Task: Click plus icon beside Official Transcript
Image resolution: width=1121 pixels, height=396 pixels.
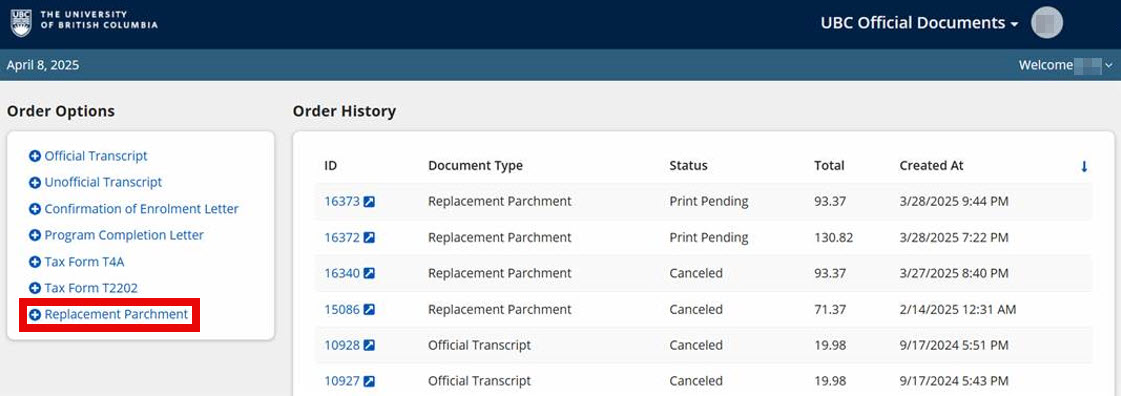Action: (34, 156)
